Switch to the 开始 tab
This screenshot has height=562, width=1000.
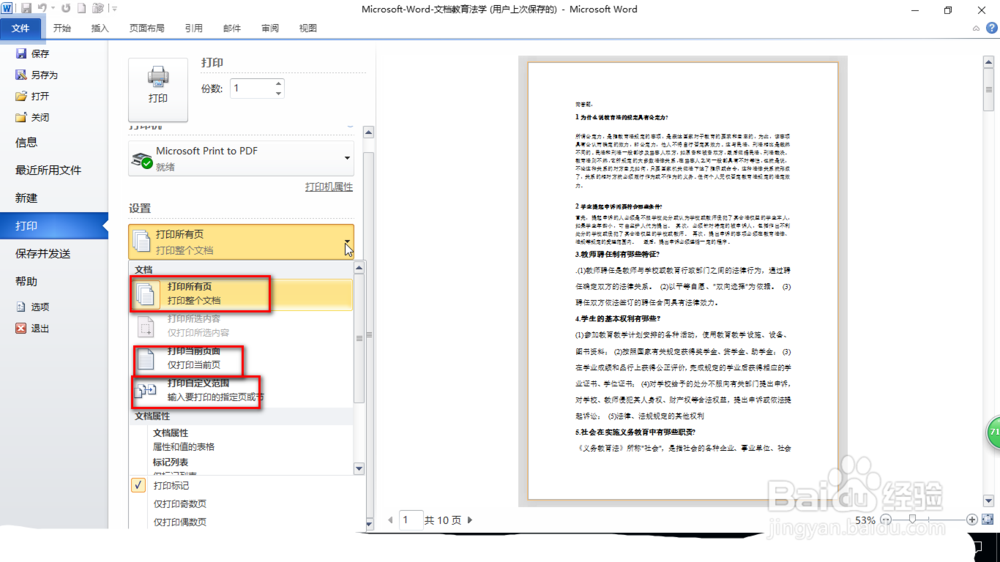[x=62, y=28]
